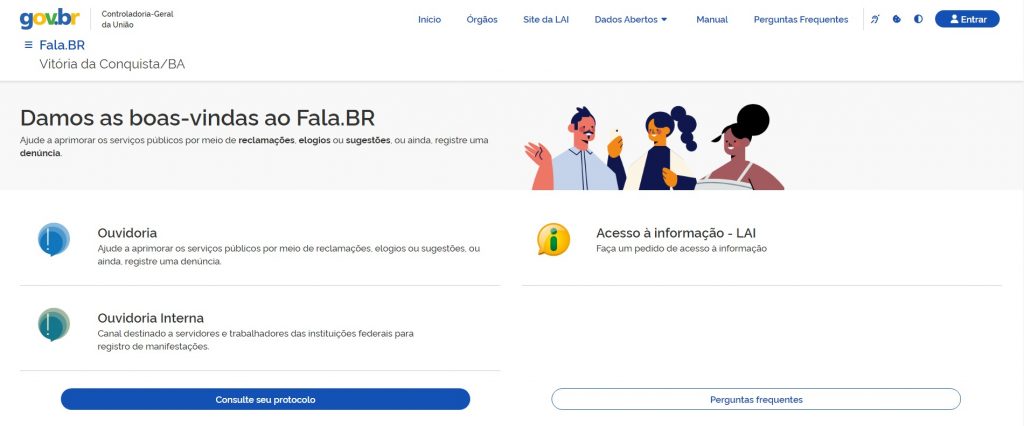Open Perguntas Frequentes in the top navigation
Viewport: 1024px width, 426px height.
801,20
